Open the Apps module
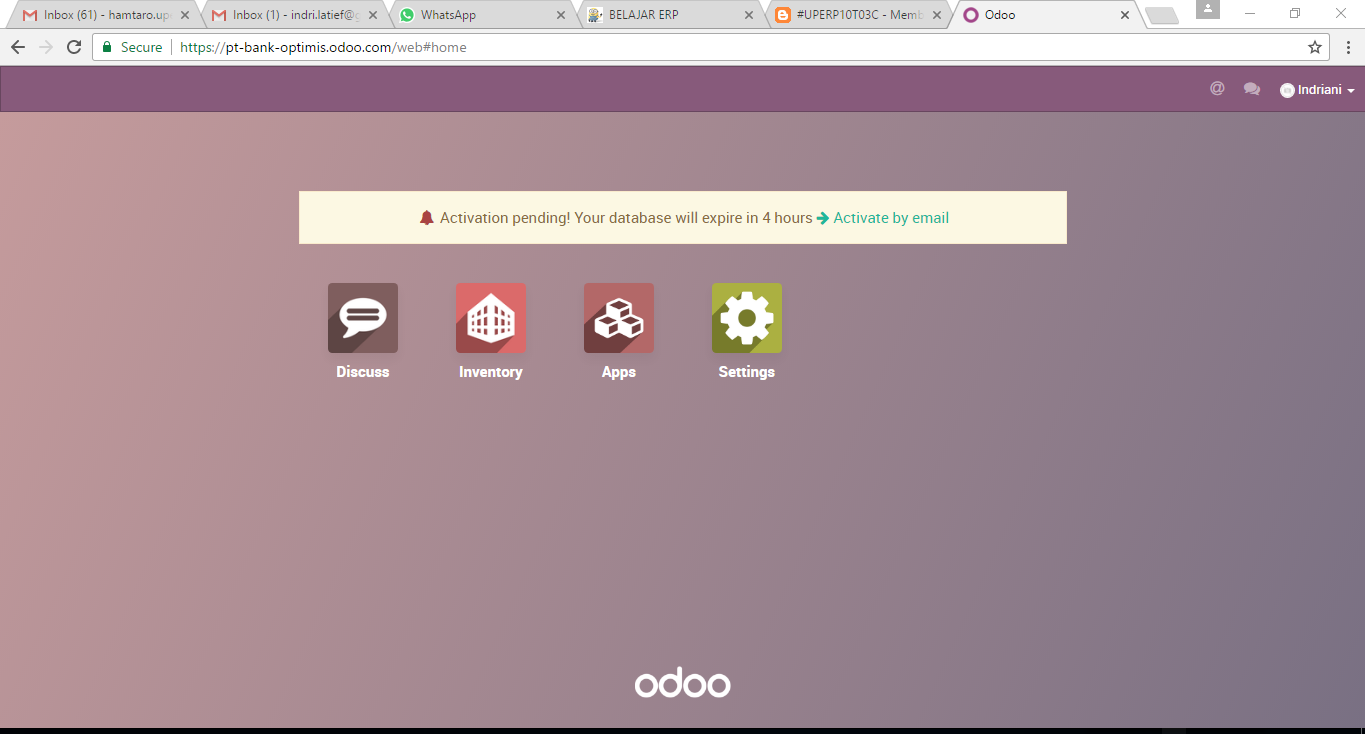Image resolution: width=1365 pixels, height=734 pixels. tap(619, 318)
